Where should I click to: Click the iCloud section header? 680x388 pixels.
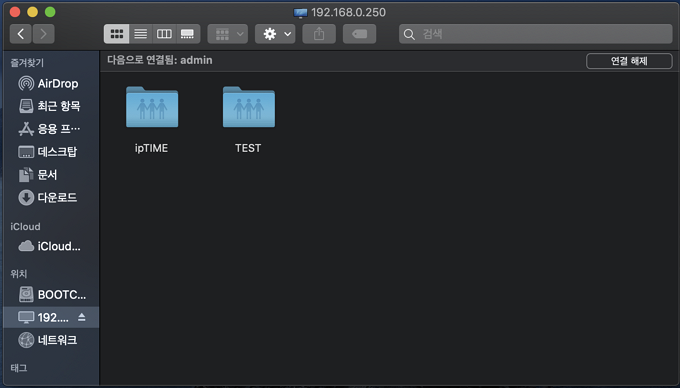pyautogui.click(x=25, y=227)
